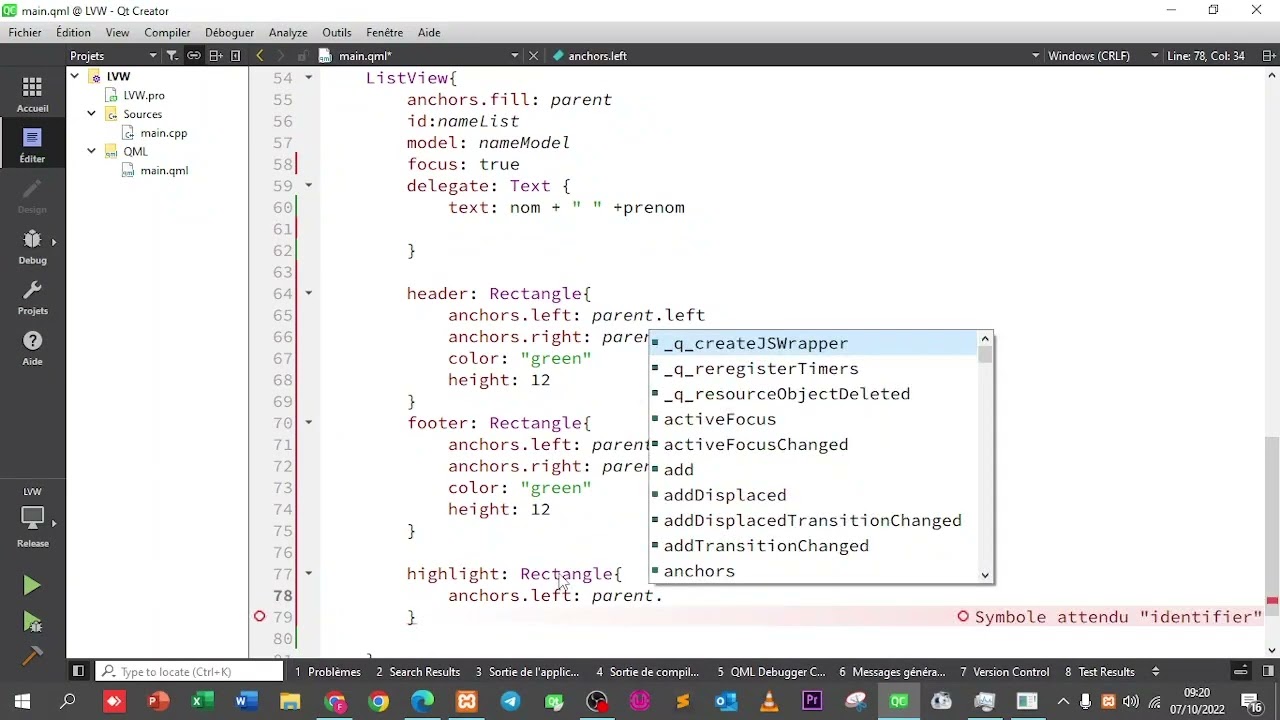Open VLC media player from taskbar
The width and height of the screenshot is (1280, 720).
(x=768, y=702)
